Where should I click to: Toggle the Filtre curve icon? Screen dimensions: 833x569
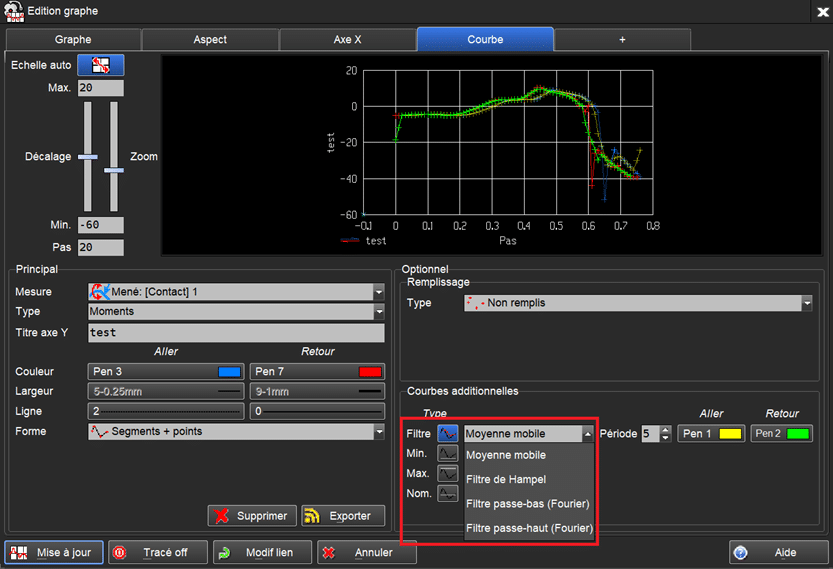(x=448, y=434)
